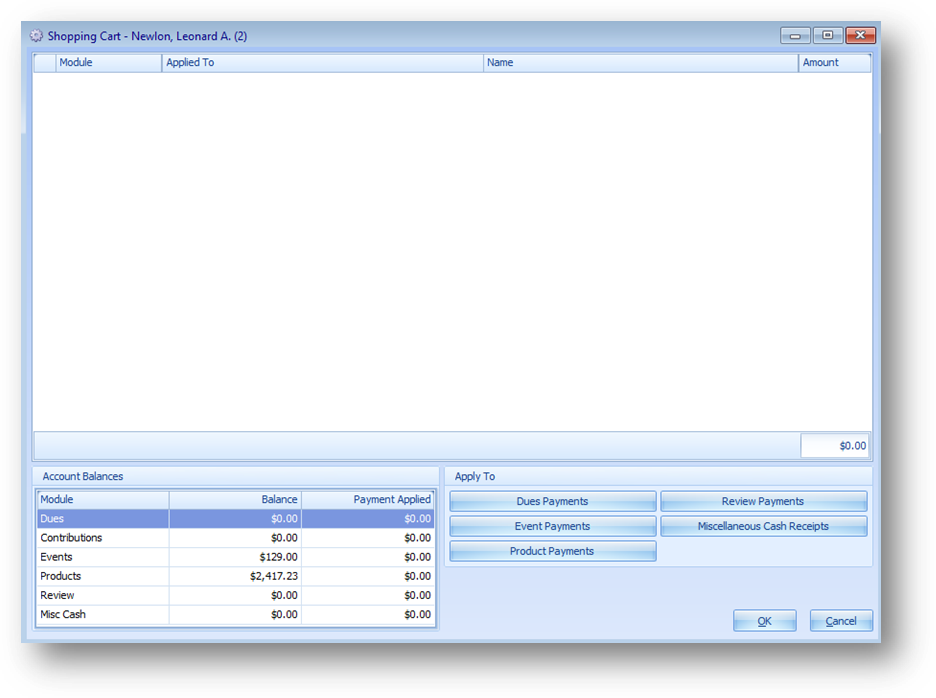The height and width of the screenshot is (698, 936).
Task: Minimize the Shopping Cart window
Action: point(795,35)
